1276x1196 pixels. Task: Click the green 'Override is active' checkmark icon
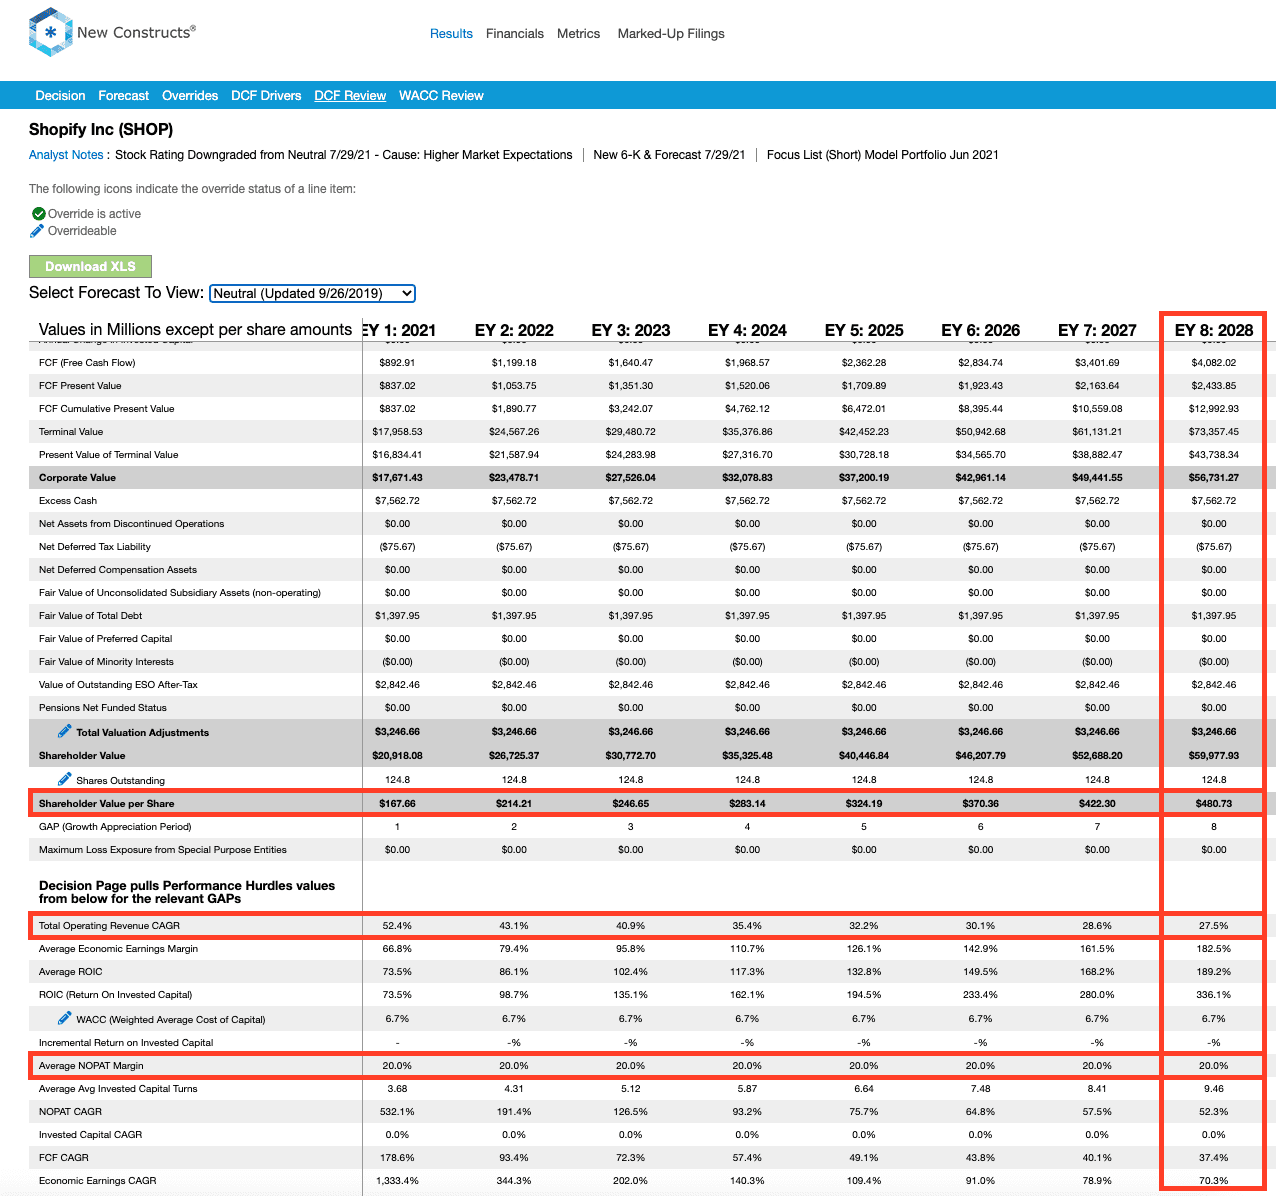38,214
